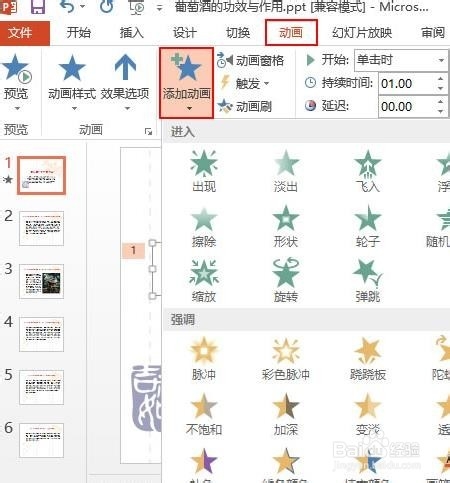Select slide 5 thumbnail
This screenshot has height=483, width=450.
pyautogui.click(x=42, y=387)
